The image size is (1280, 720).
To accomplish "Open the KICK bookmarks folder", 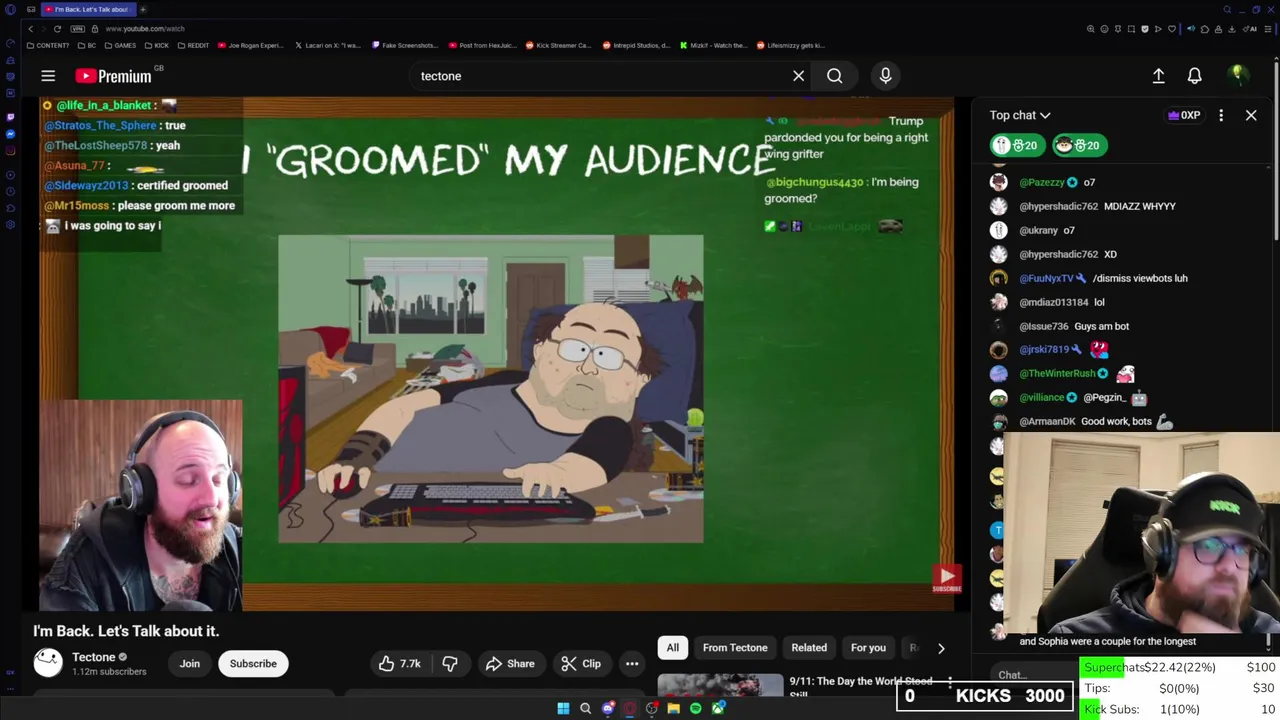I will (x=157, y=45).
